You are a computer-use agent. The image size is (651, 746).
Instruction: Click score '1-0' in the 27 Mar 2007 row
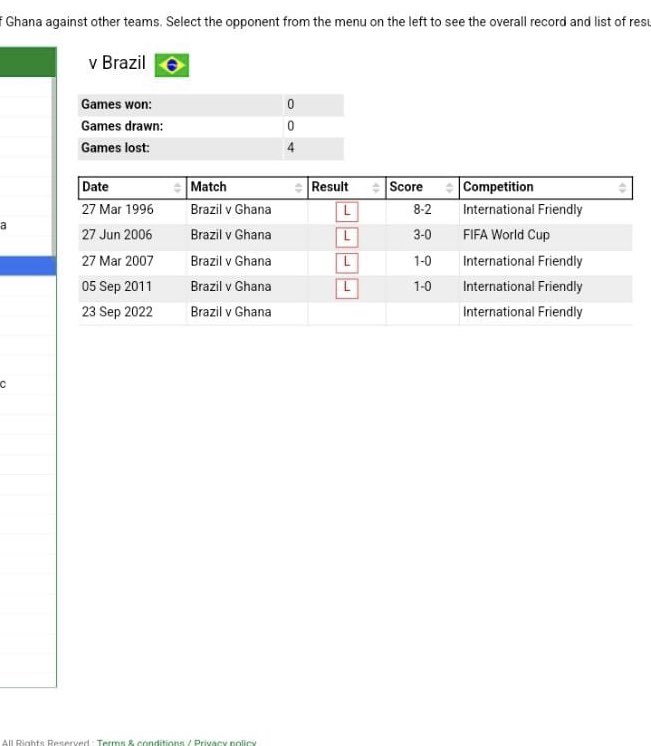point(422,261)
